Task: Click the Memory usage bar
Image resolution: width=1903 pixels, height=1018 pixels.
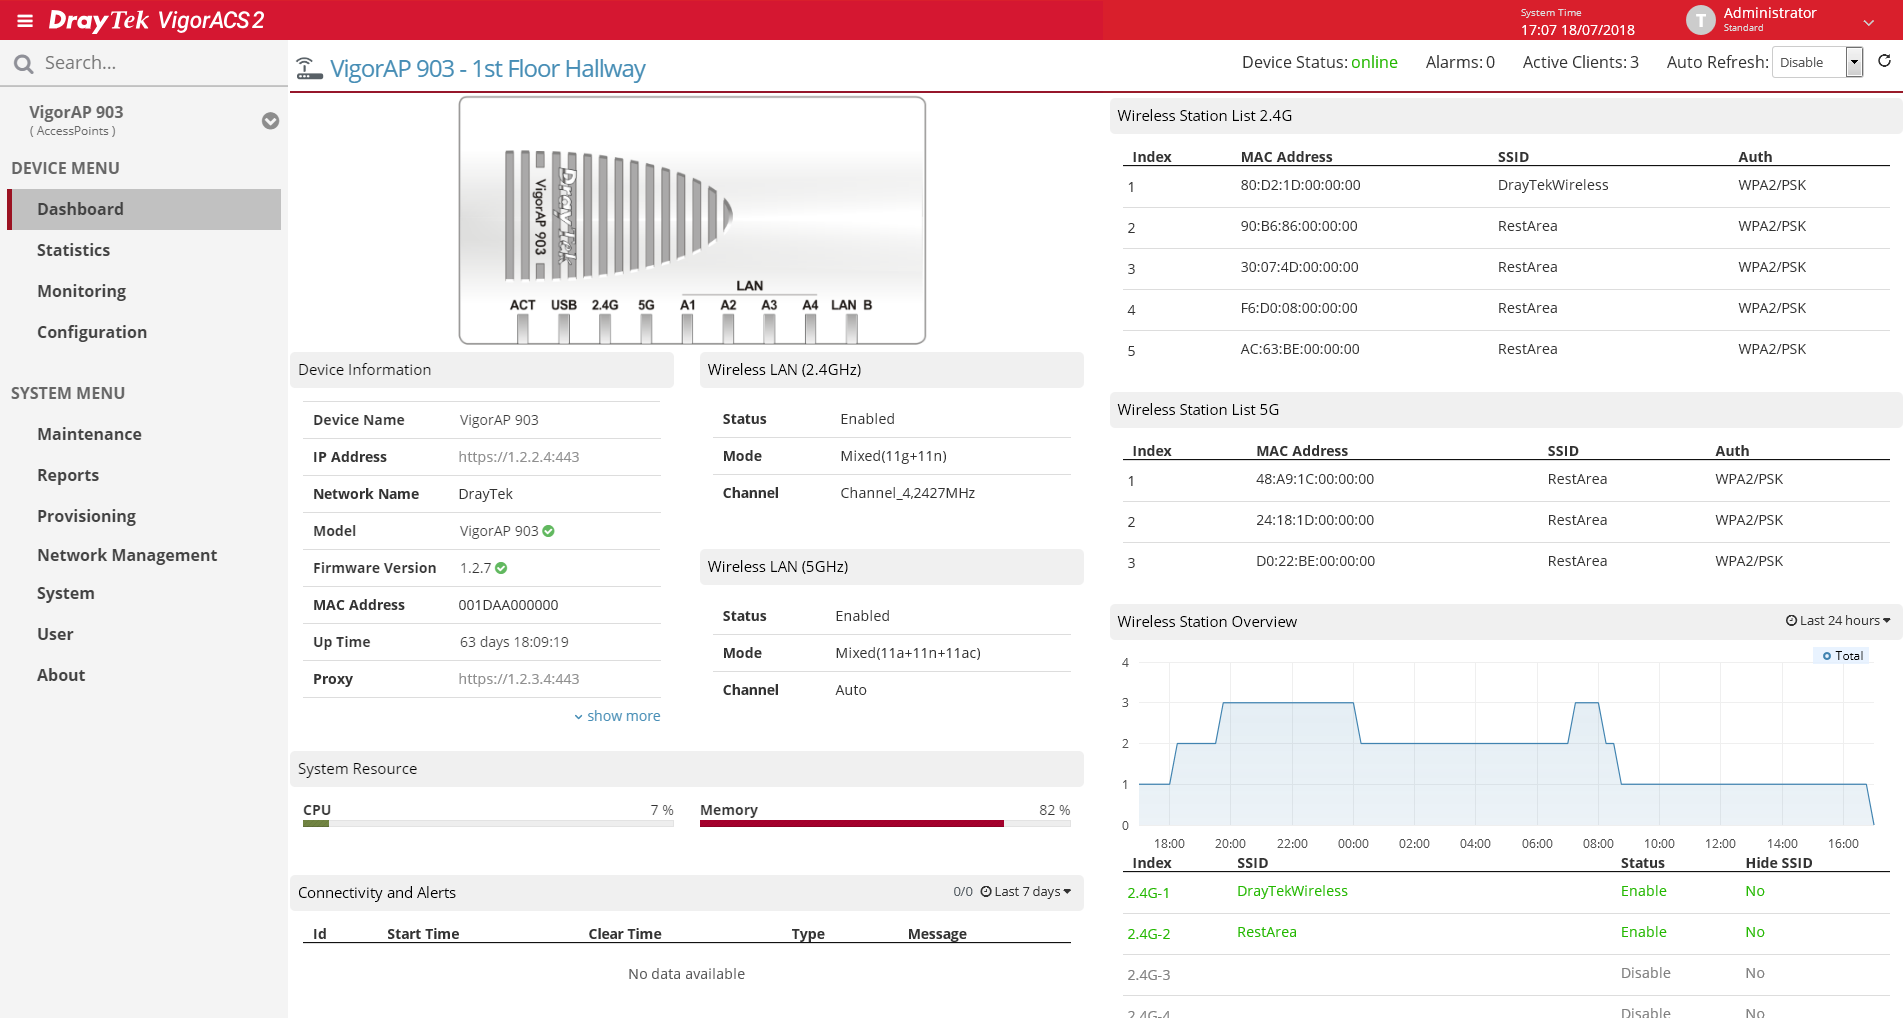Action: tap(885, 824)
